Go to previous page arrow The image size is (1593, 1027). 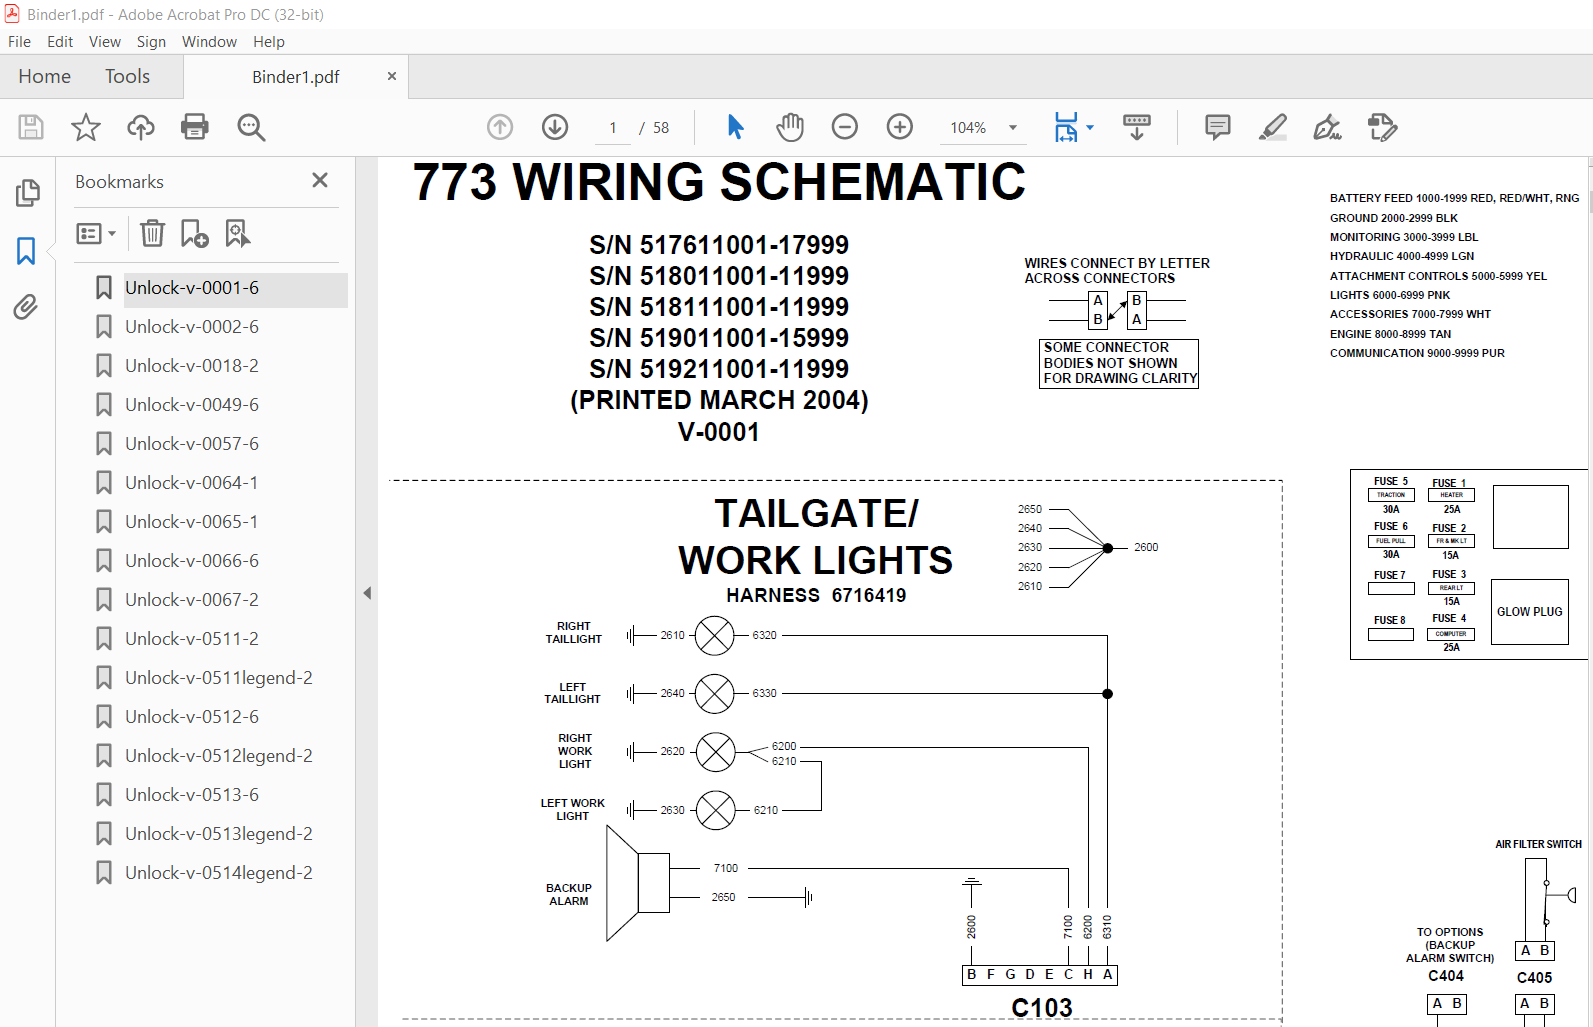500,127
